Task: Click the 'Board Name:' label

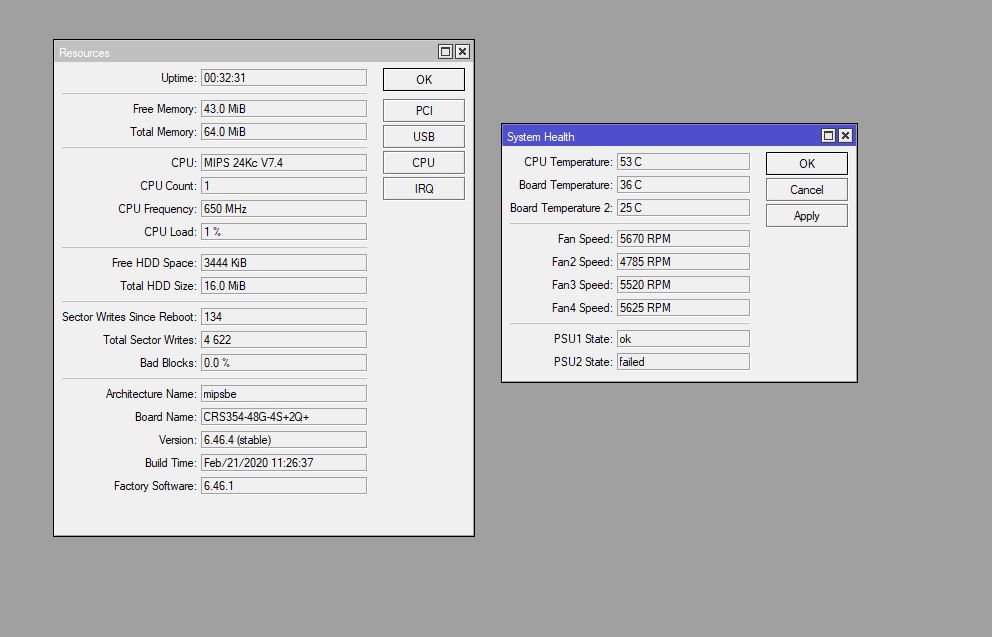Action: click(165, 417)
